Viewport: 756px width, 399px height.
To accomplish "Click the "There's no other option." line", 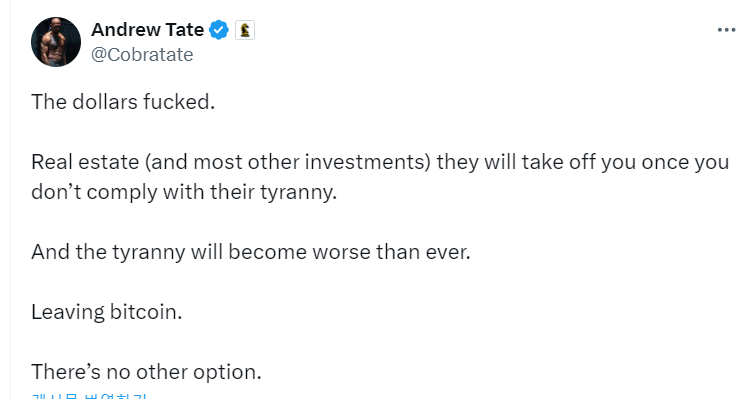I will pos(146,372).
